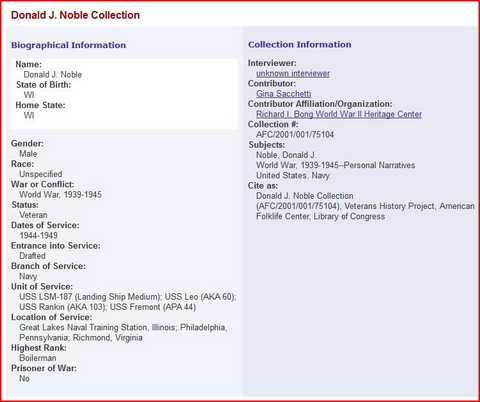Click the Highest Rank value Boilerman

tap(38, 358)
